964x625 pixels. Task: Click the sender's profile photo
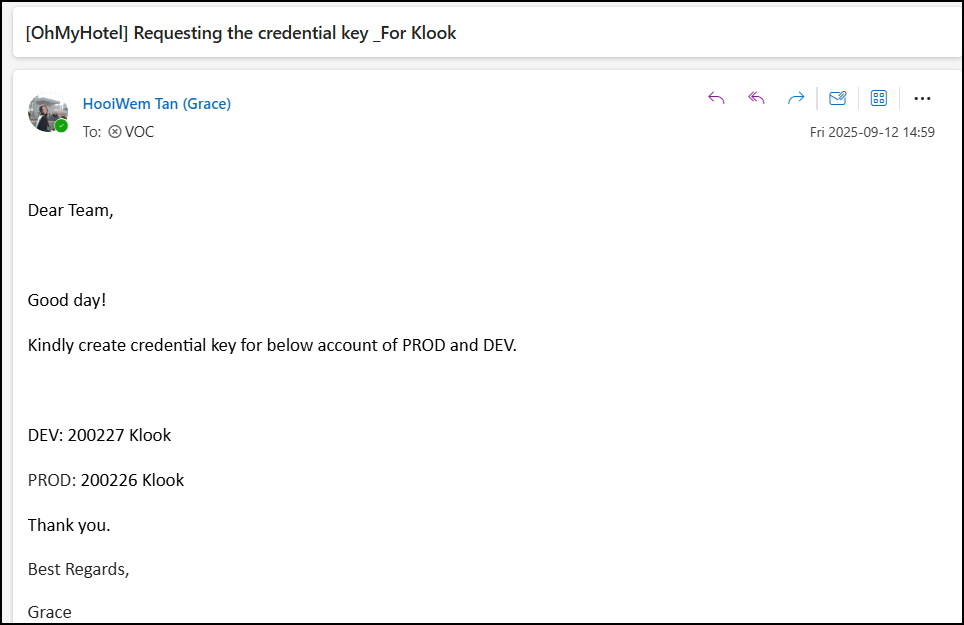point(46,112)
